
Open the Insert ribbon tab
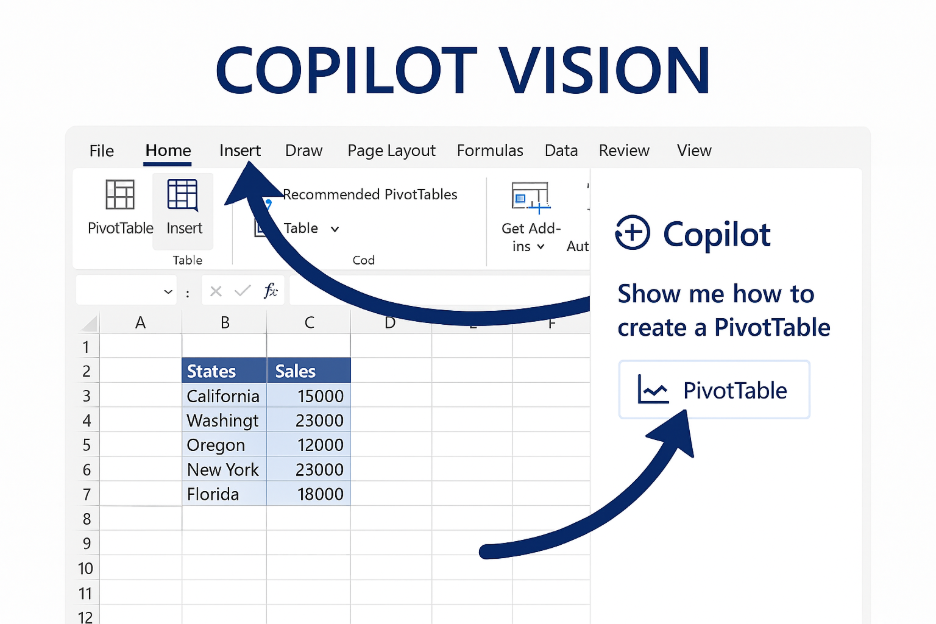point(240,150)
